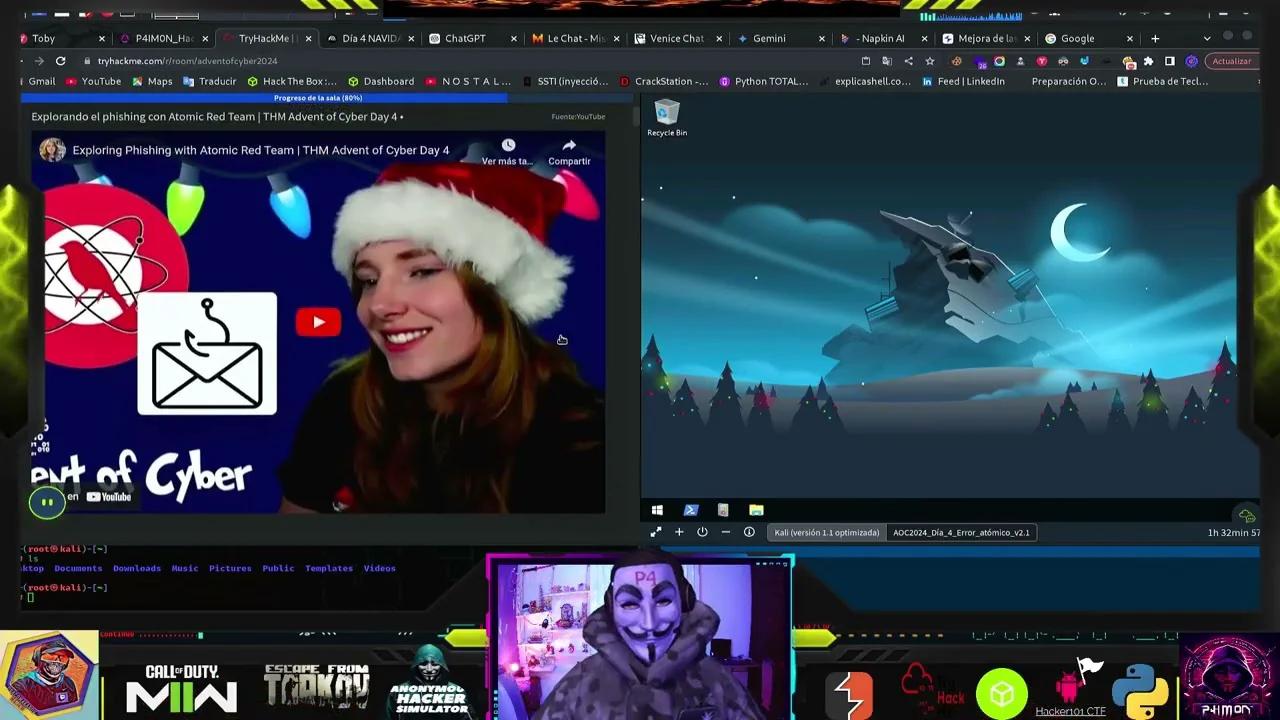Open the YouTube bookmark

coord(94,81)
